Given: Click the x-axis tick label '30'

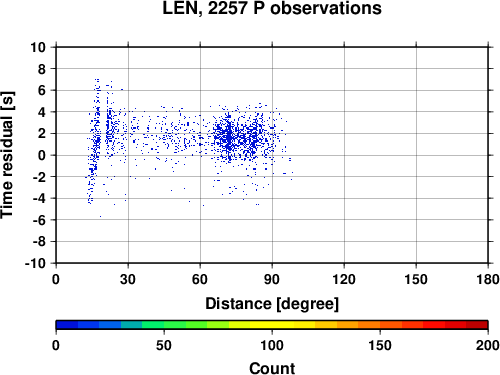Looking at the screenshot, I should (x=128, y=279).
